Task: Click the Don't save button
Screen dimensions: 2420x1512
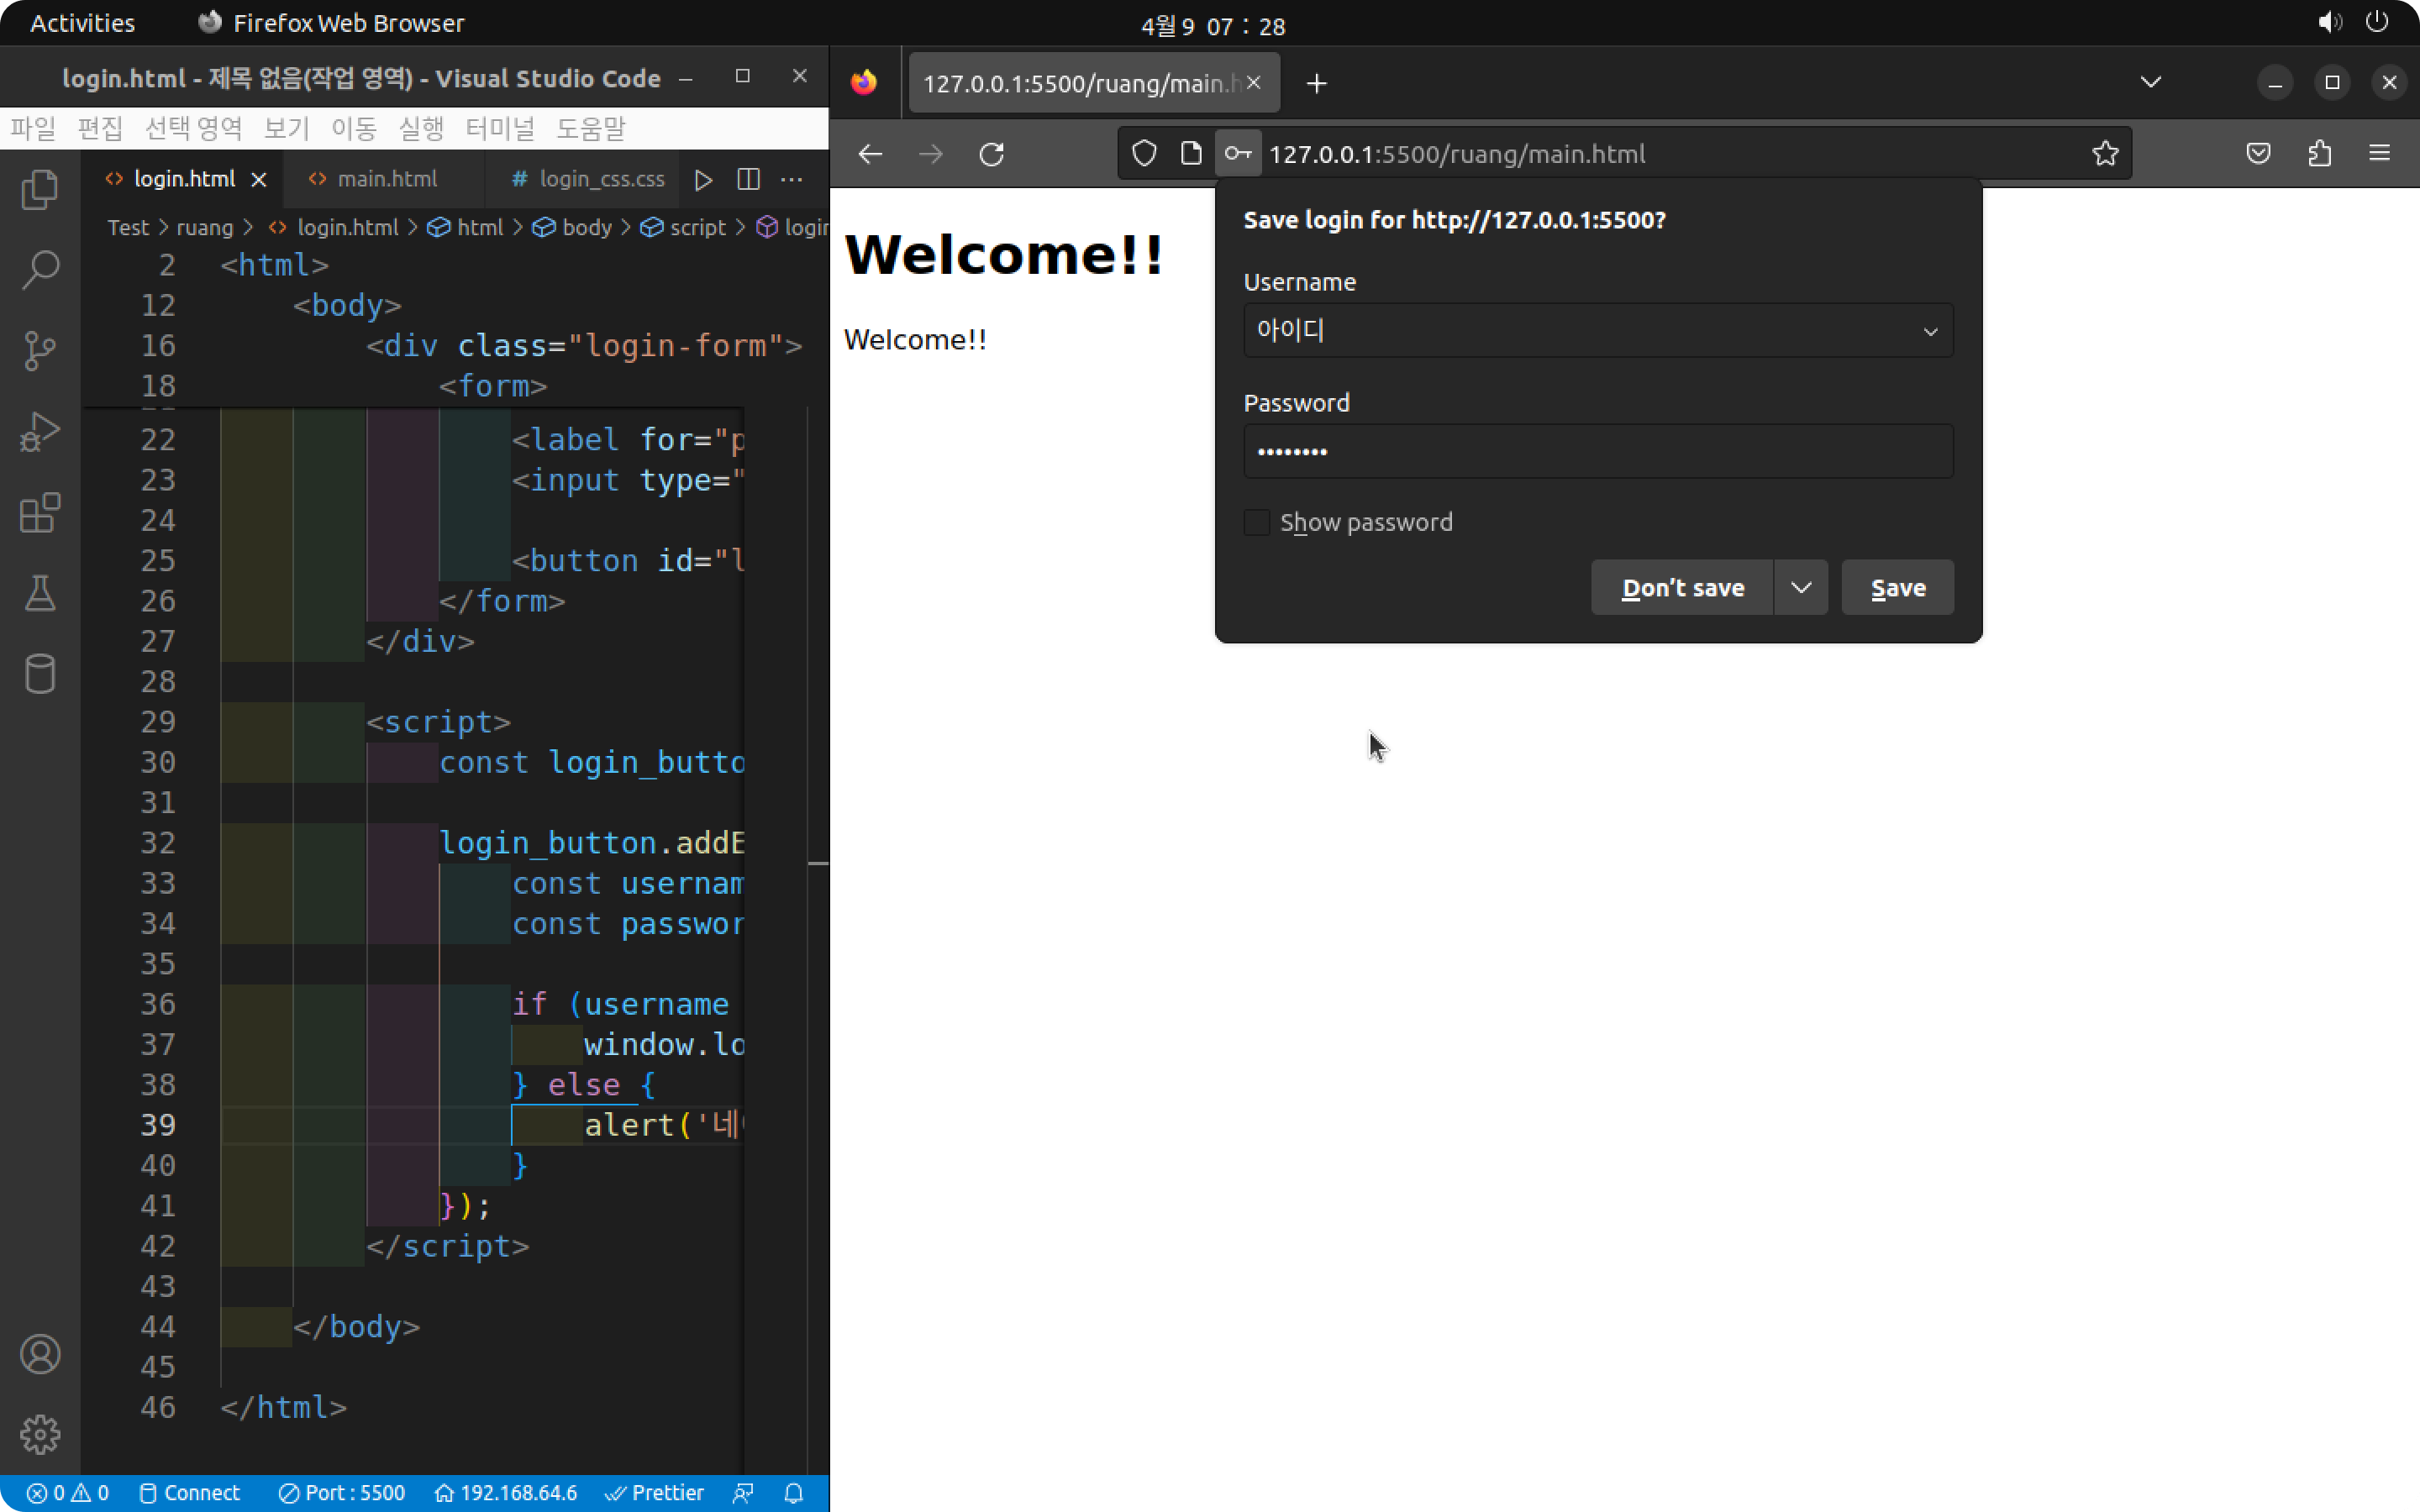Action: click(1682, 587)
